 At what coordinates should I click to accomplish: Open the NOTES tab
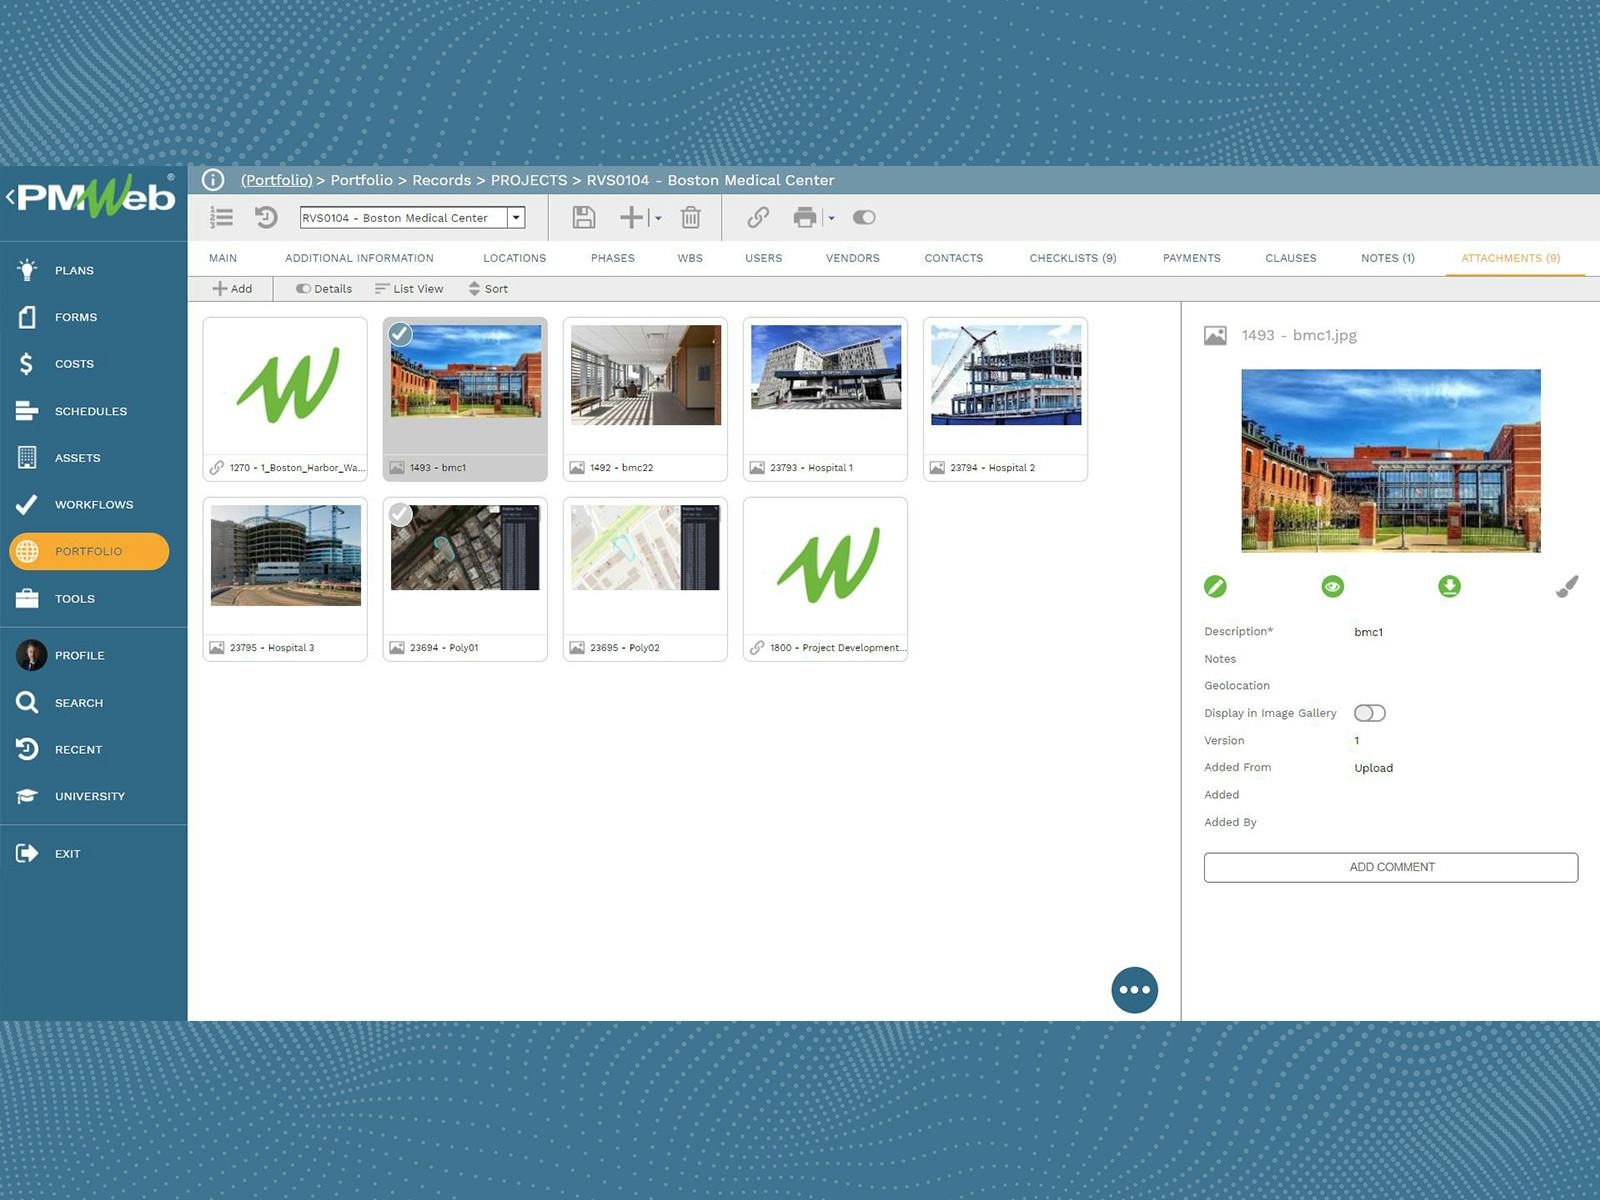[1387, 258]
